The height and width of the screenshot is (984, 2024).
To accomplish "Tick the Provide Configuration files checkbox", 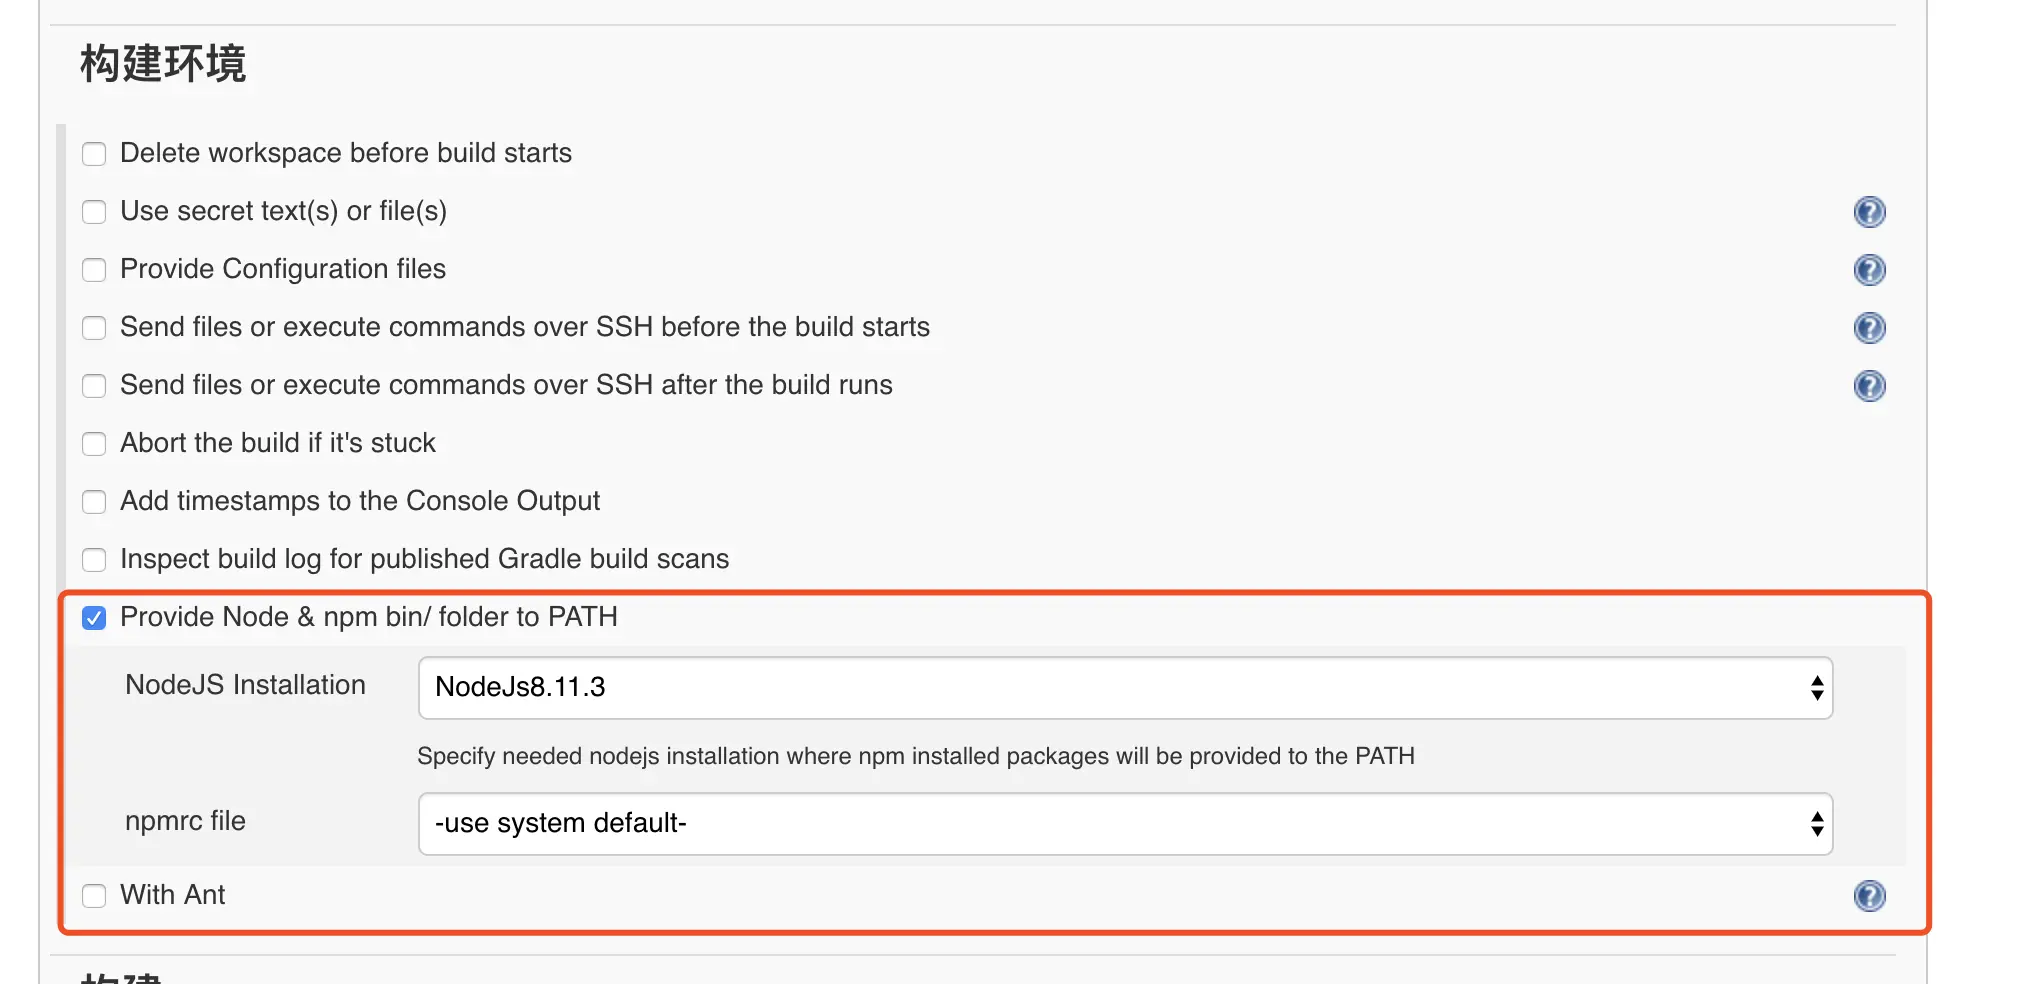I will (94, 270).
